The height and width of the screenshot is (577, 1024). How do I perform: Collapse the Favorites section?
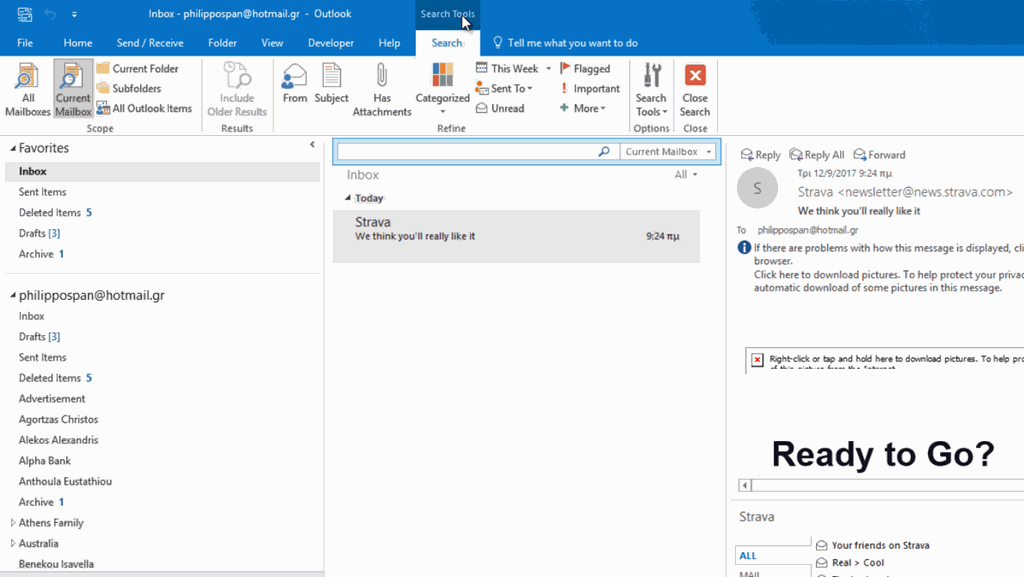12,149
